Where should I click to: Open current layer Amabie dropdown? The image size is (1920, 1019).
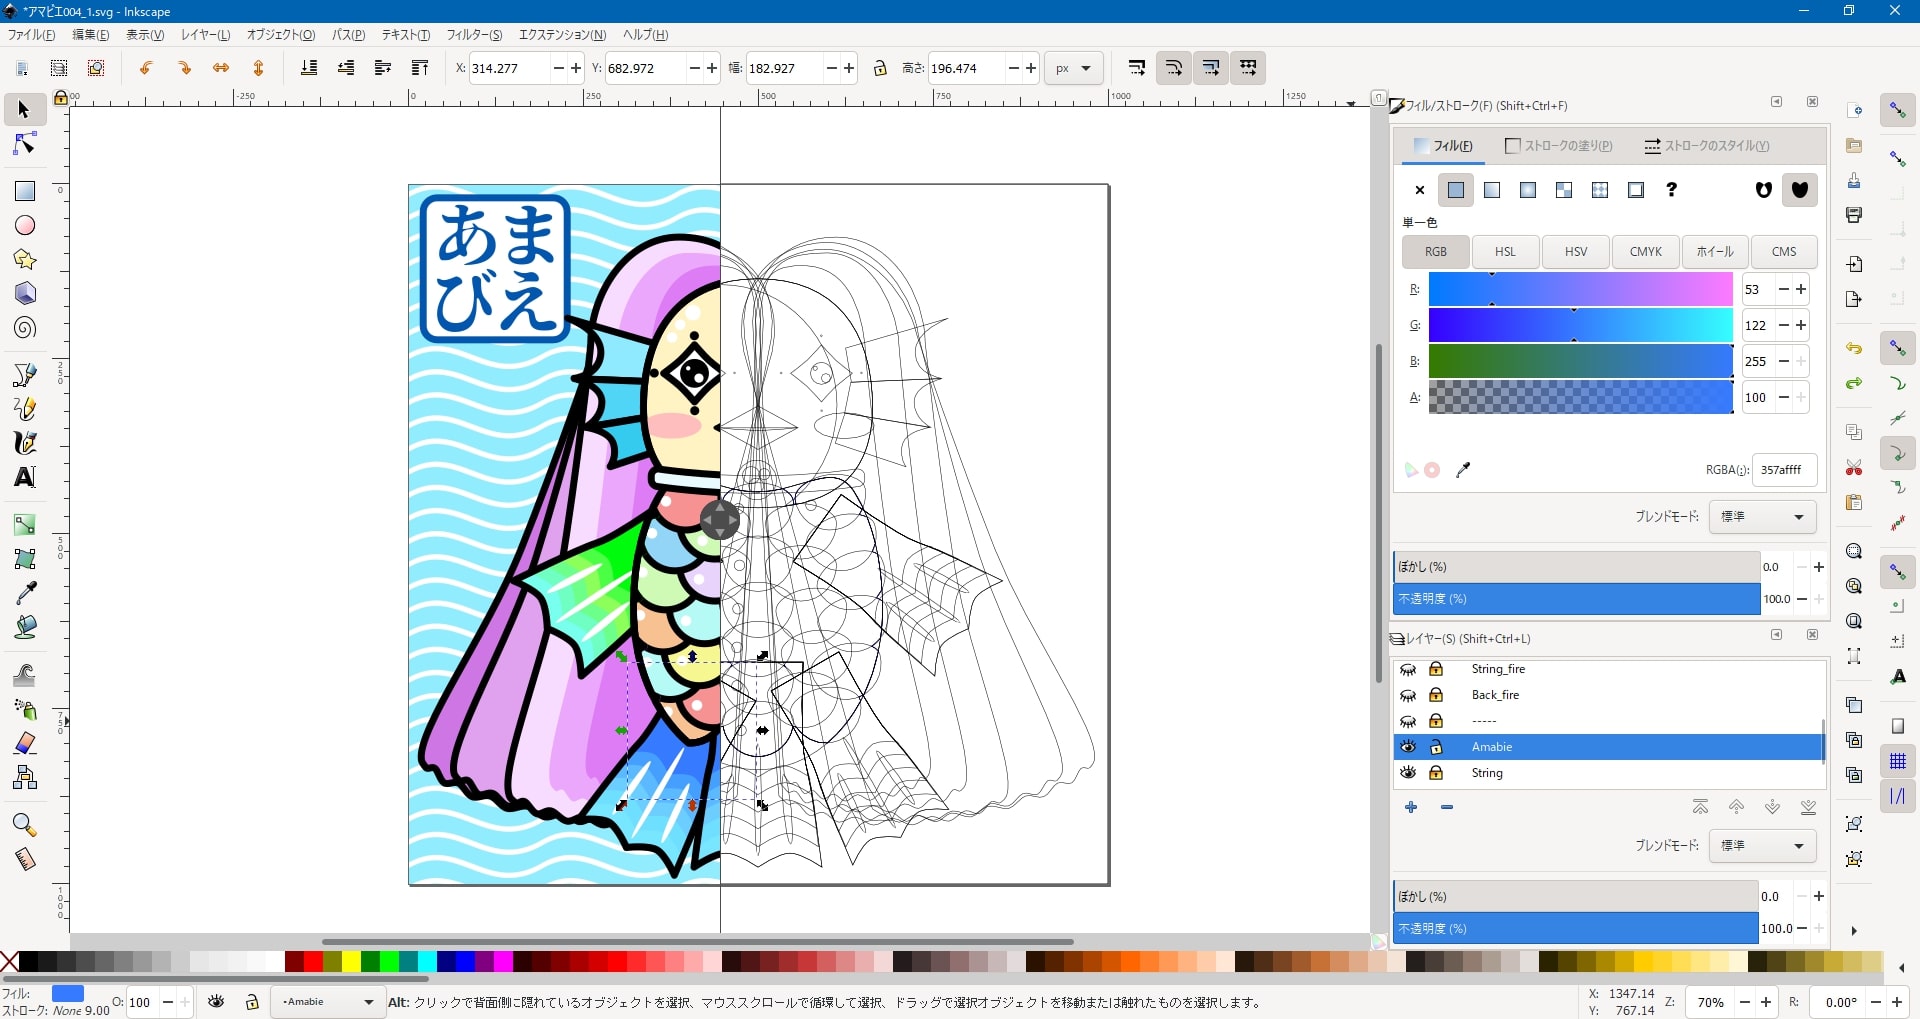pyautogui.click(x=328, y=1002)
